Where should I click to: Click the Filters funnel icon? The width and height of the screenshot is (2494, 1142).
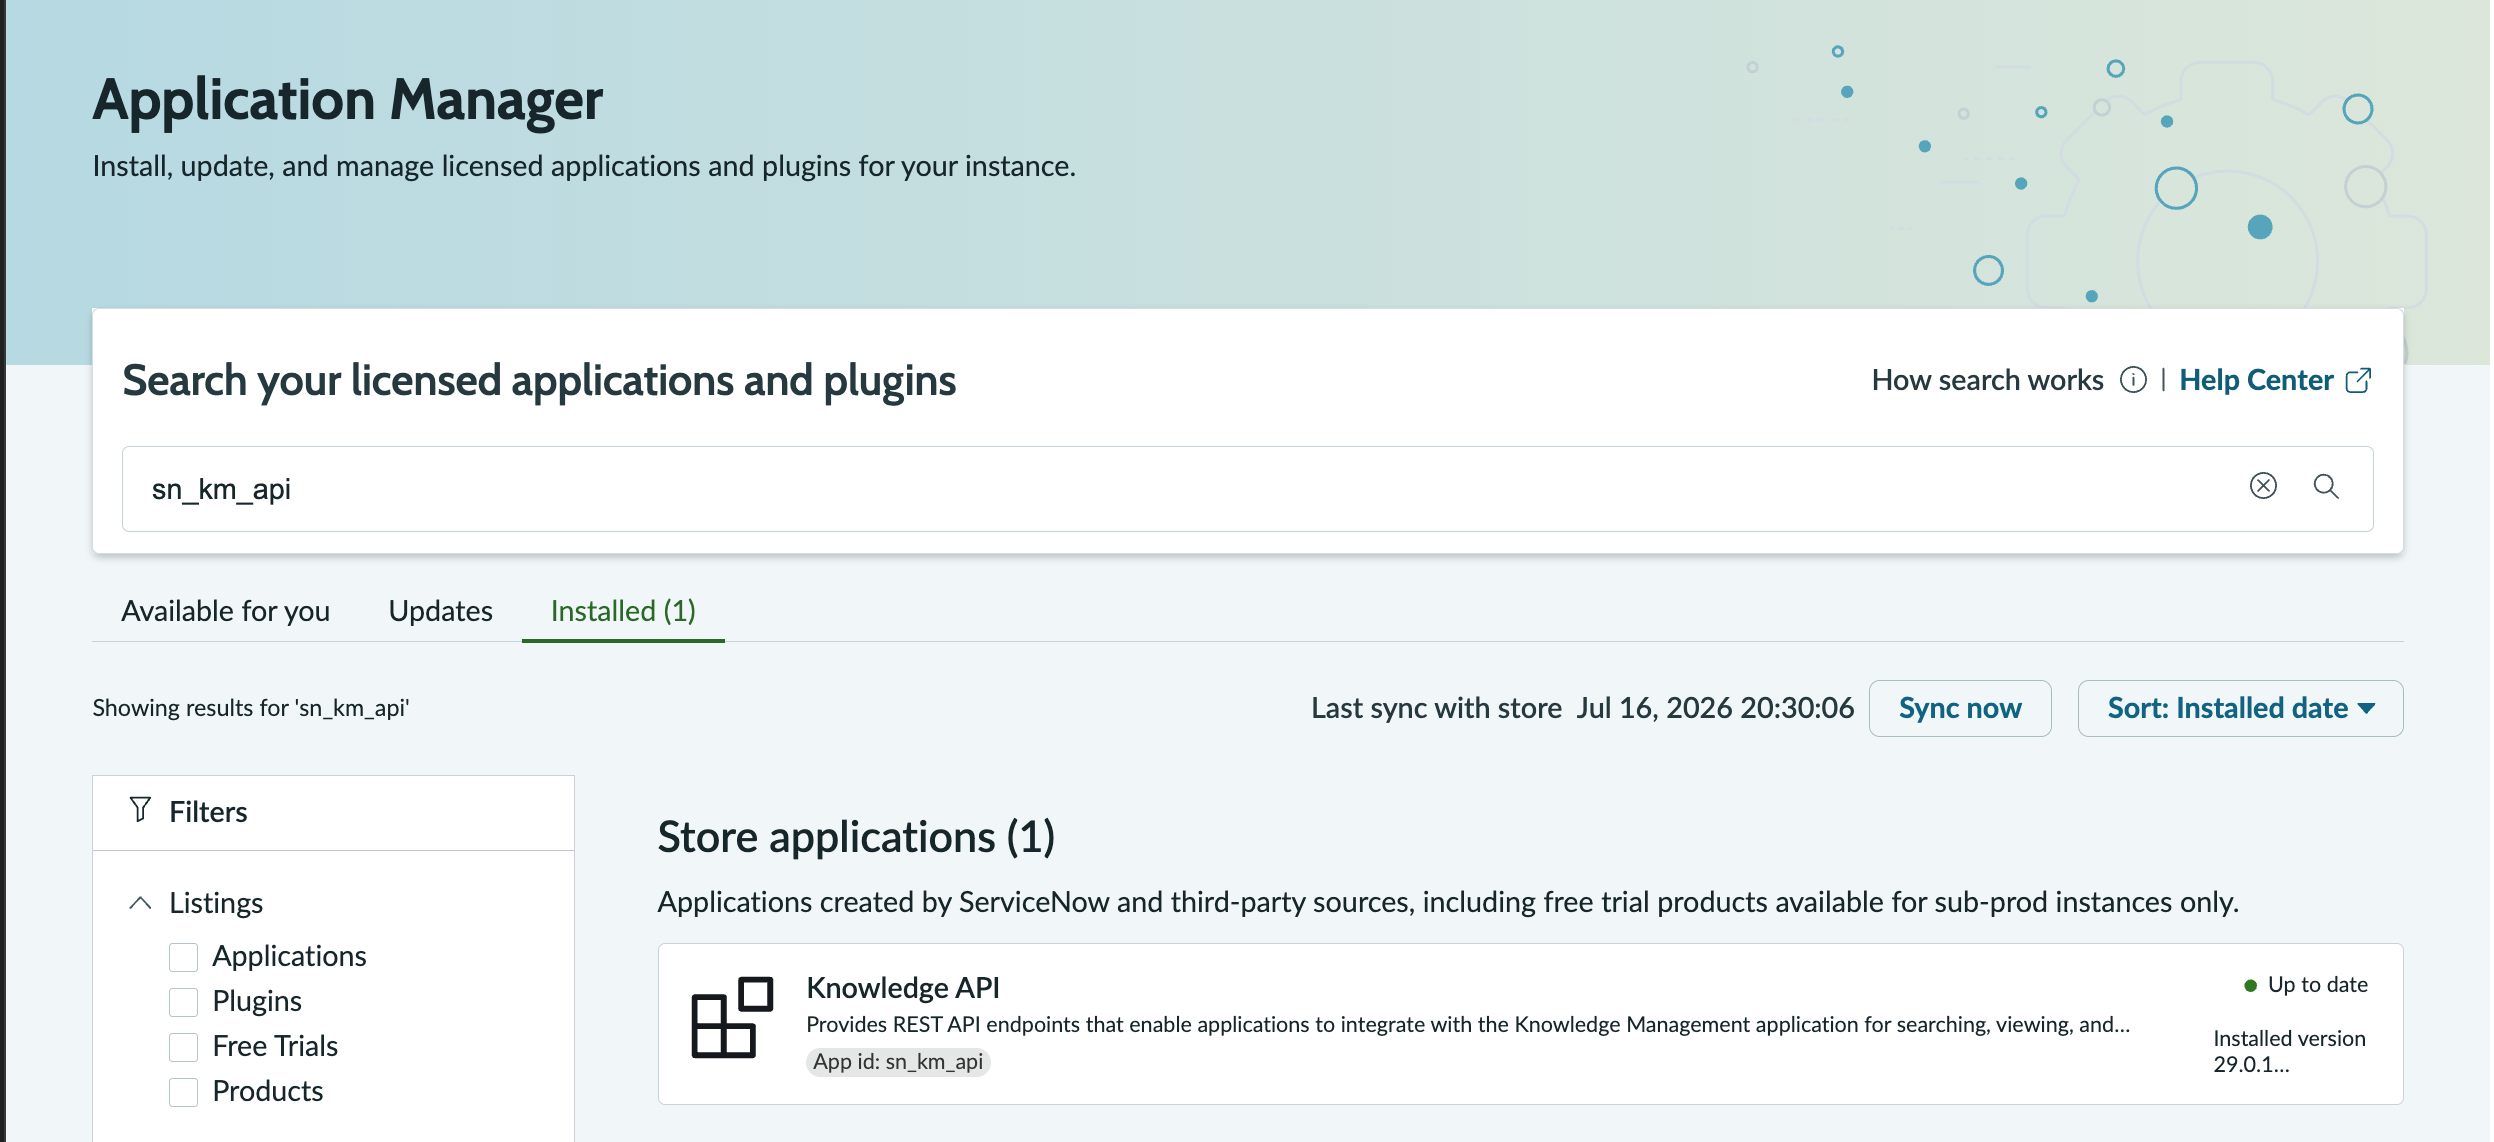click(140, 810)
